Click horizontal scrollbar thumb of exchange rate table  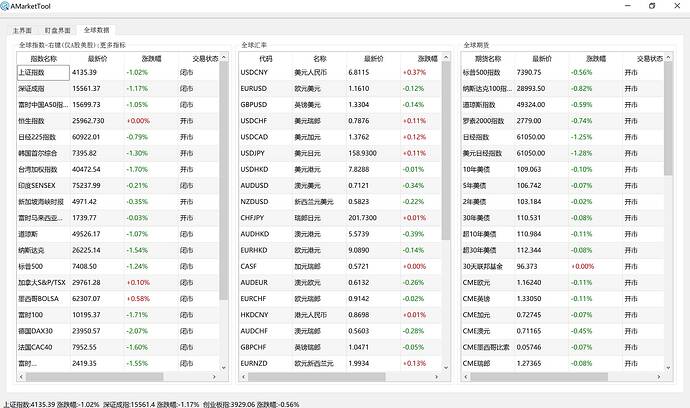[x=317, y=377]
